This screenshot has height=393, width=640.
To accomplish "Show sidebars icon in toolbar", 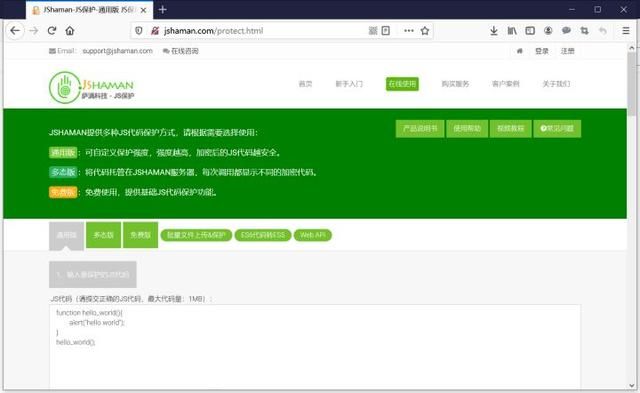I will (x=530, y=31).
